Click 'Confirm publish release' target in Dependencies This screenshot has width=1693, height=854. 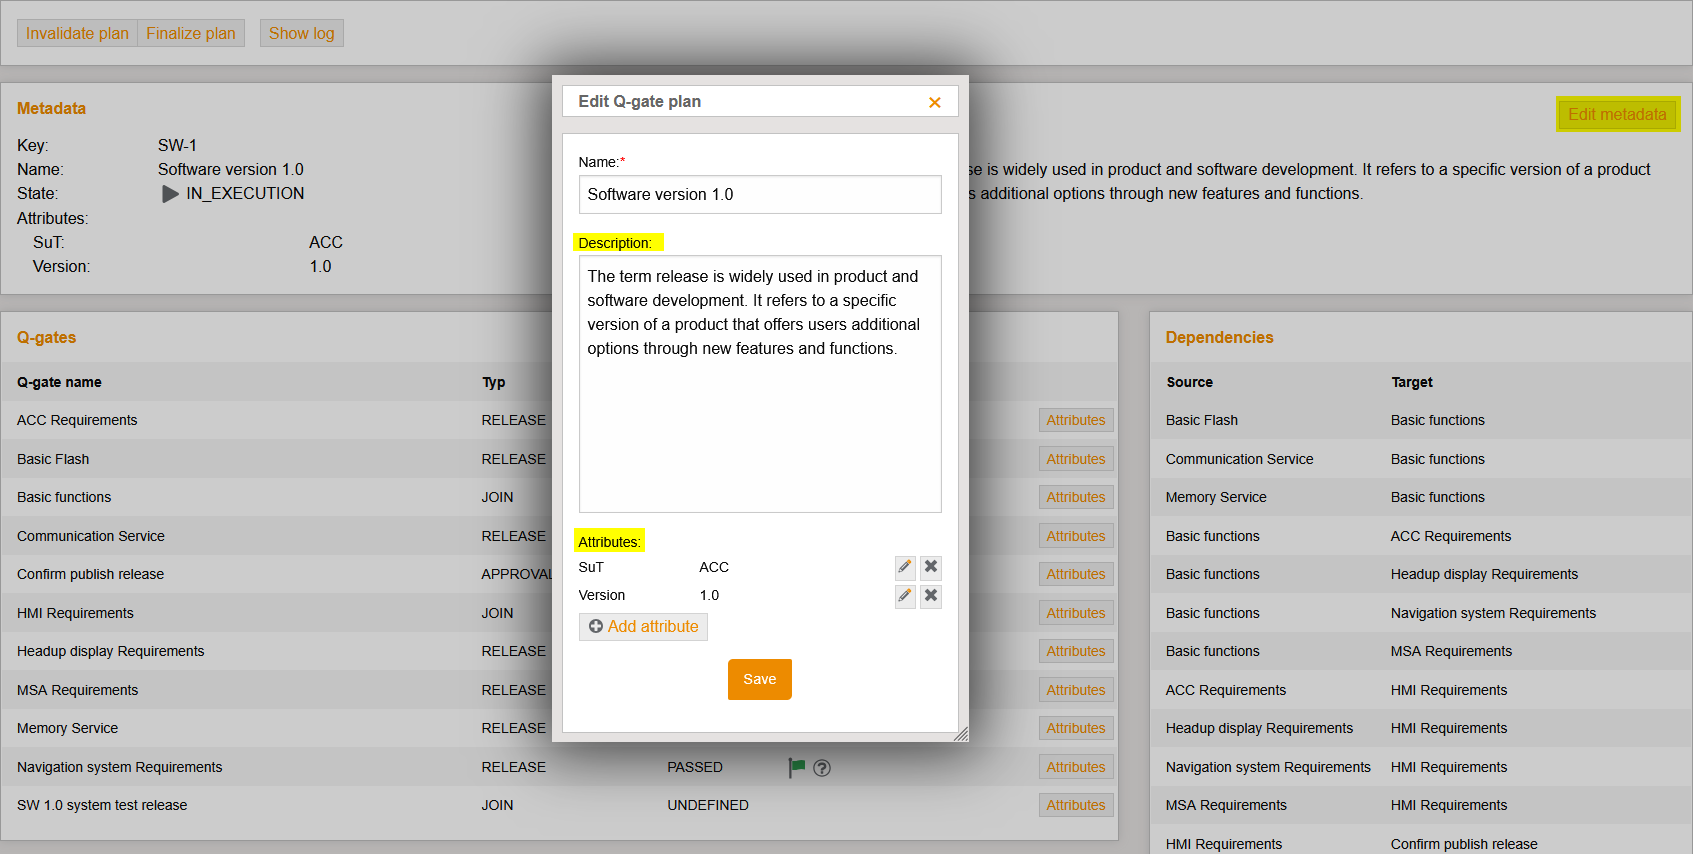1464,844
